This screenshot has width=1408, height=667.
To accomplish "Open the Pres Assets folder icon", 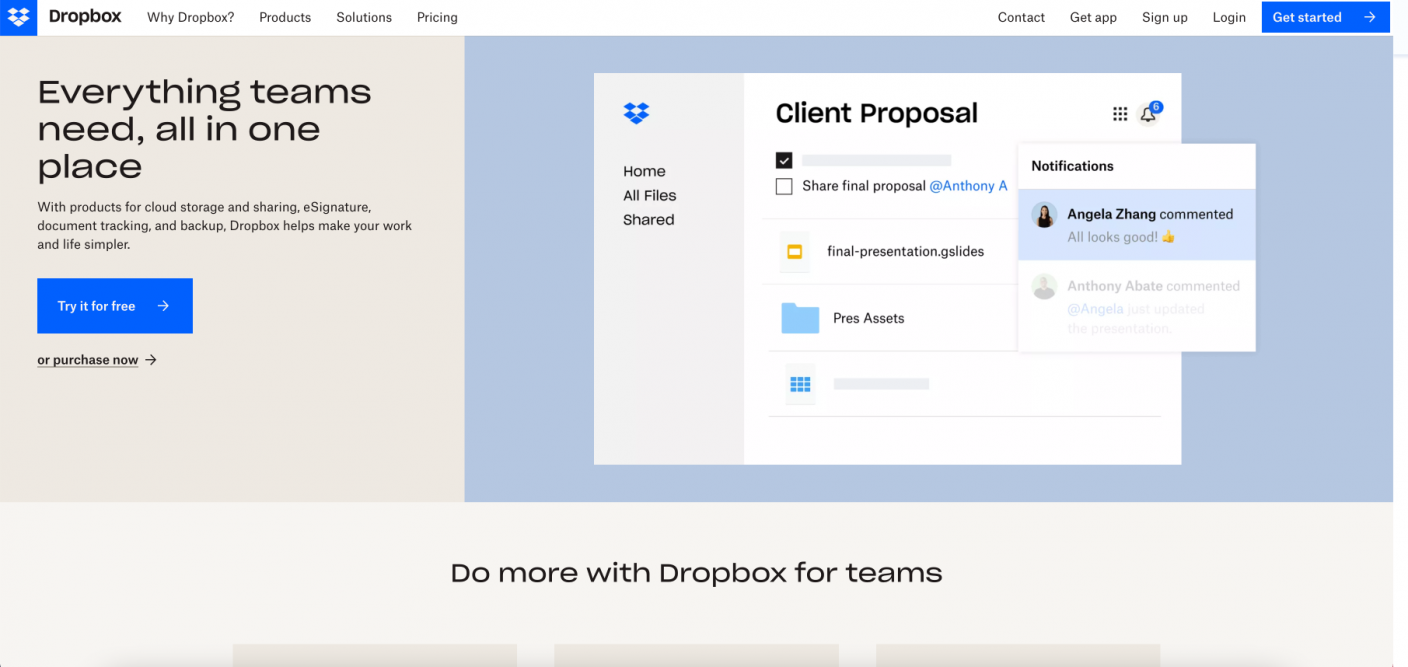I will (799, 317).
